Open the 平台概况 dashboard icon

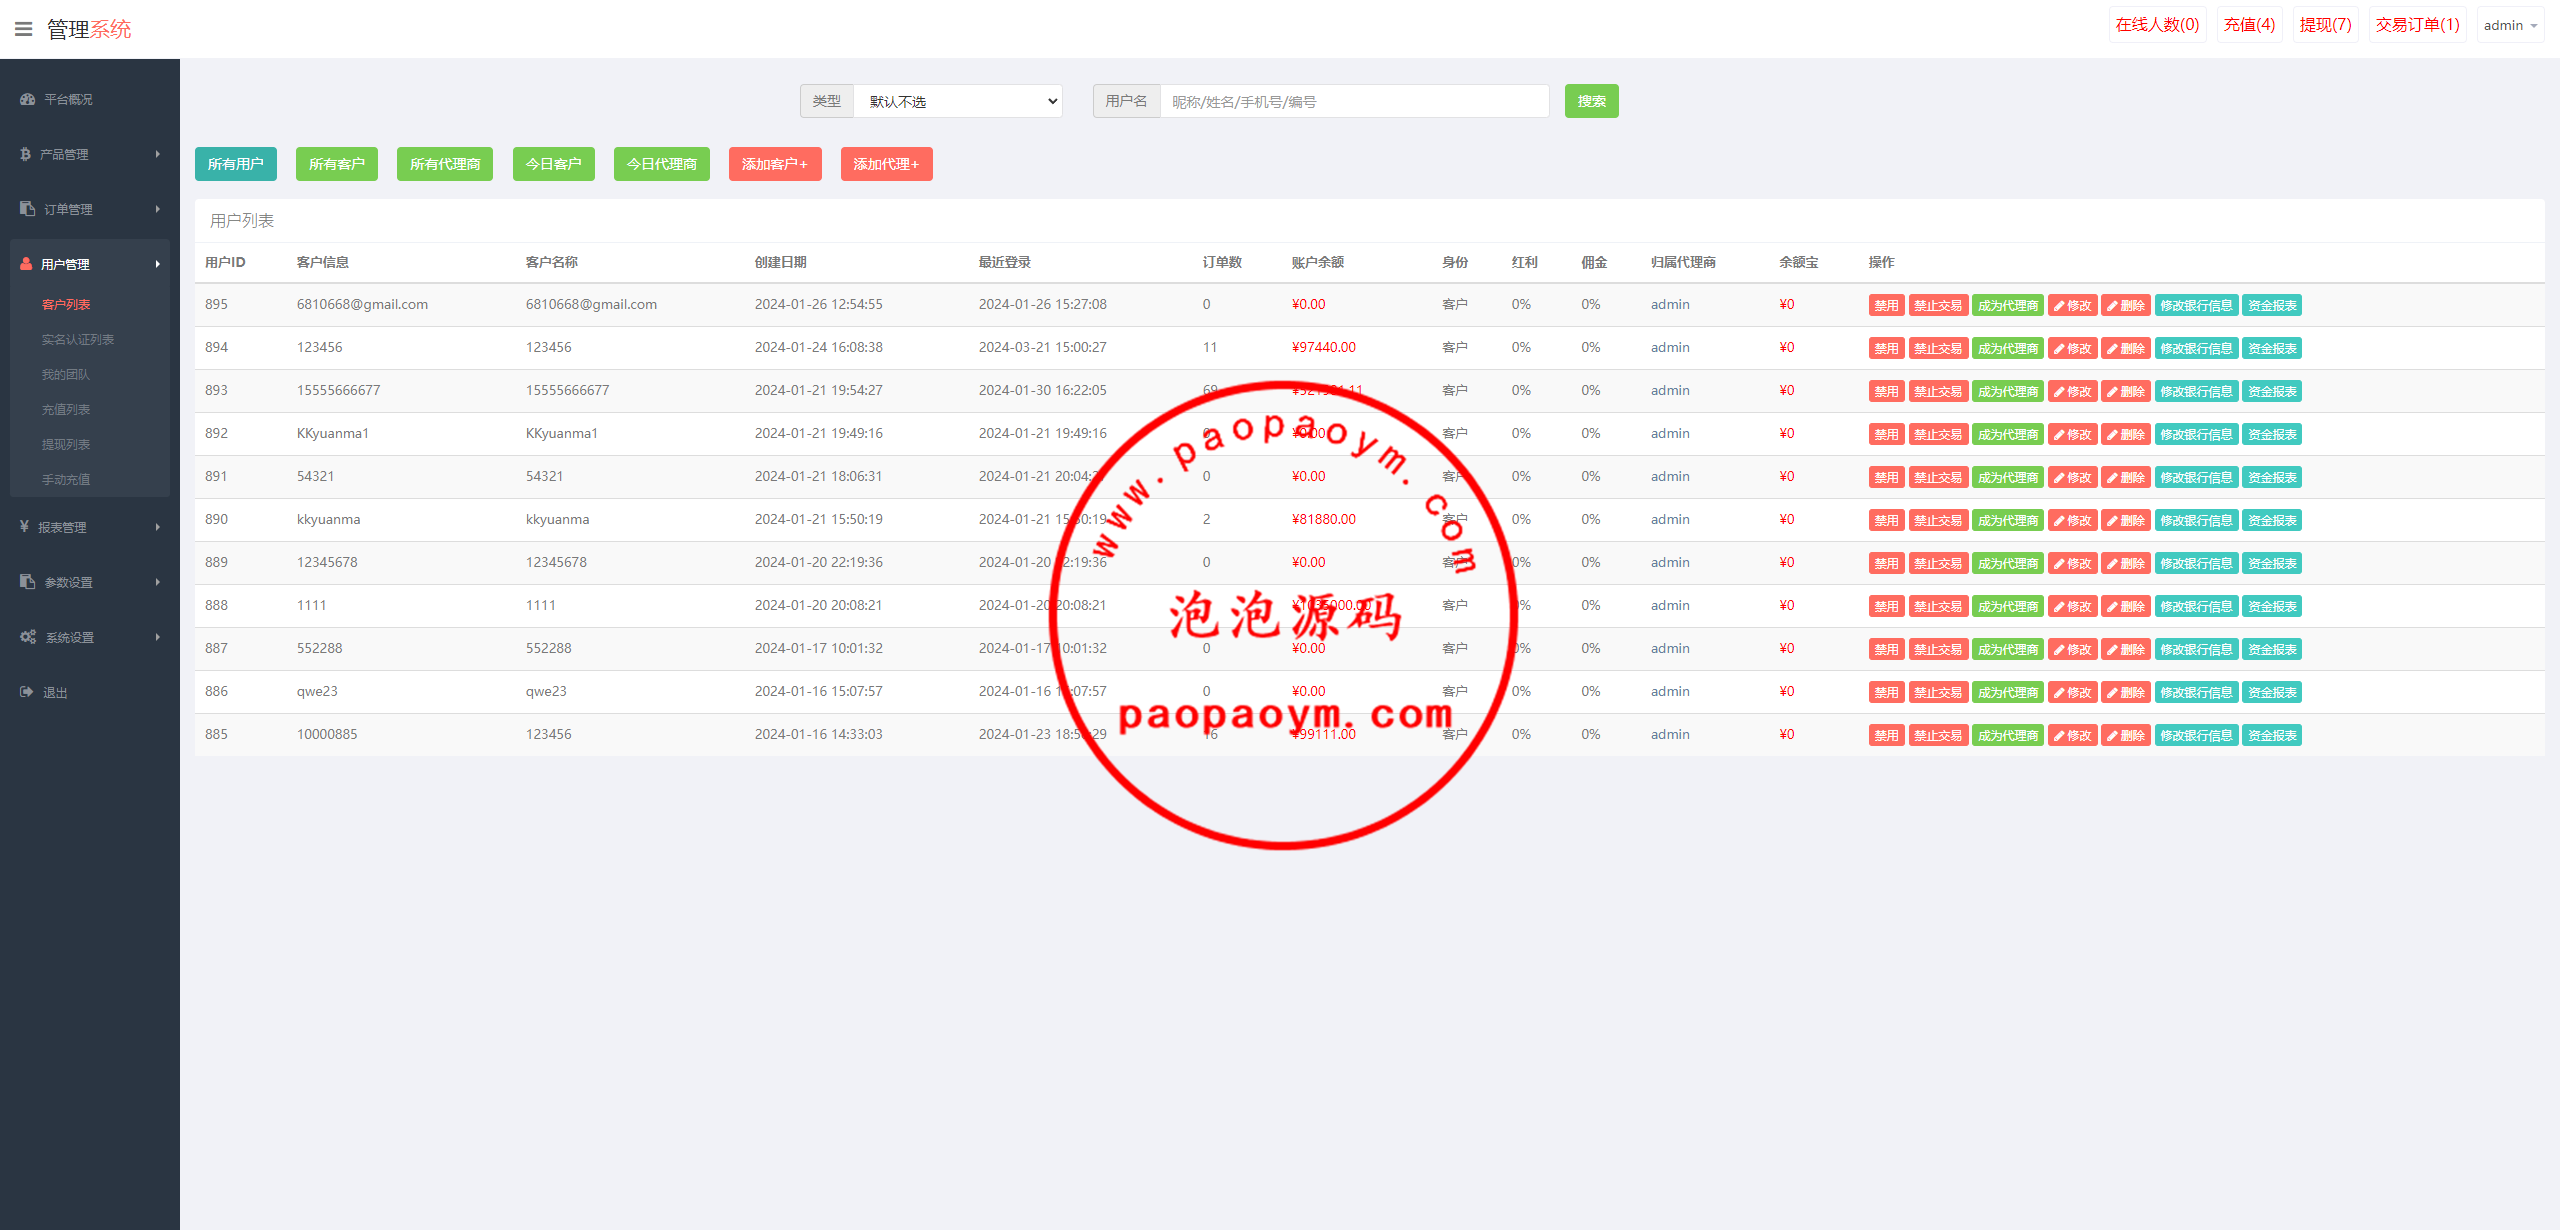pos(27,99)
